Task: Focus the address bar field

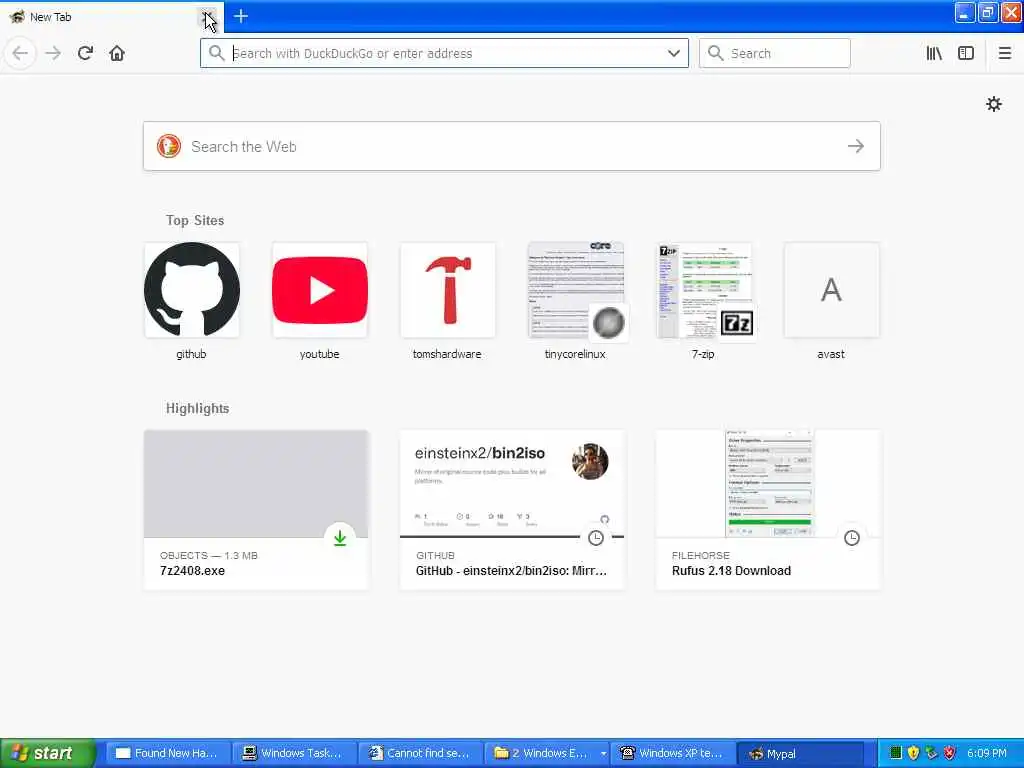Action: 445,53
